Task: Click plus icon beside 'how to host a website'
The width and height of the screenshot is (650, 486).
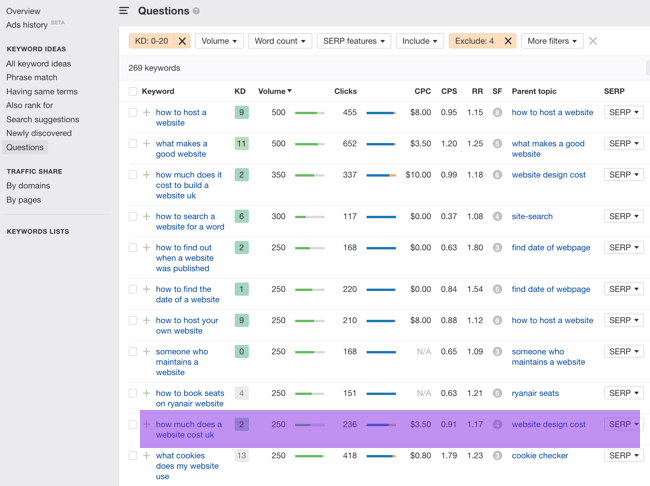Action: click(x=147, y=113)
